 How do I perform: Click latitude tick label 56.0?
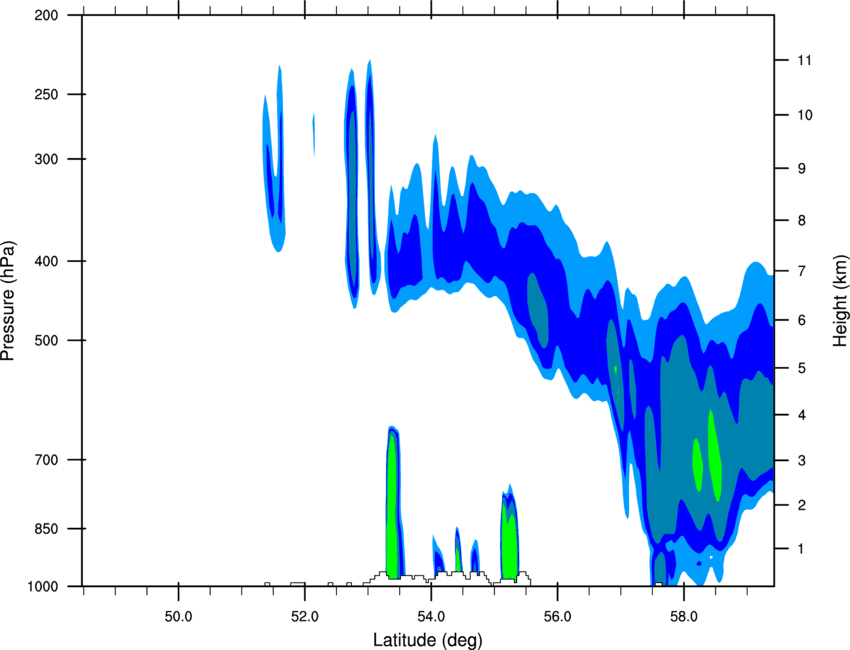(557, 617)
